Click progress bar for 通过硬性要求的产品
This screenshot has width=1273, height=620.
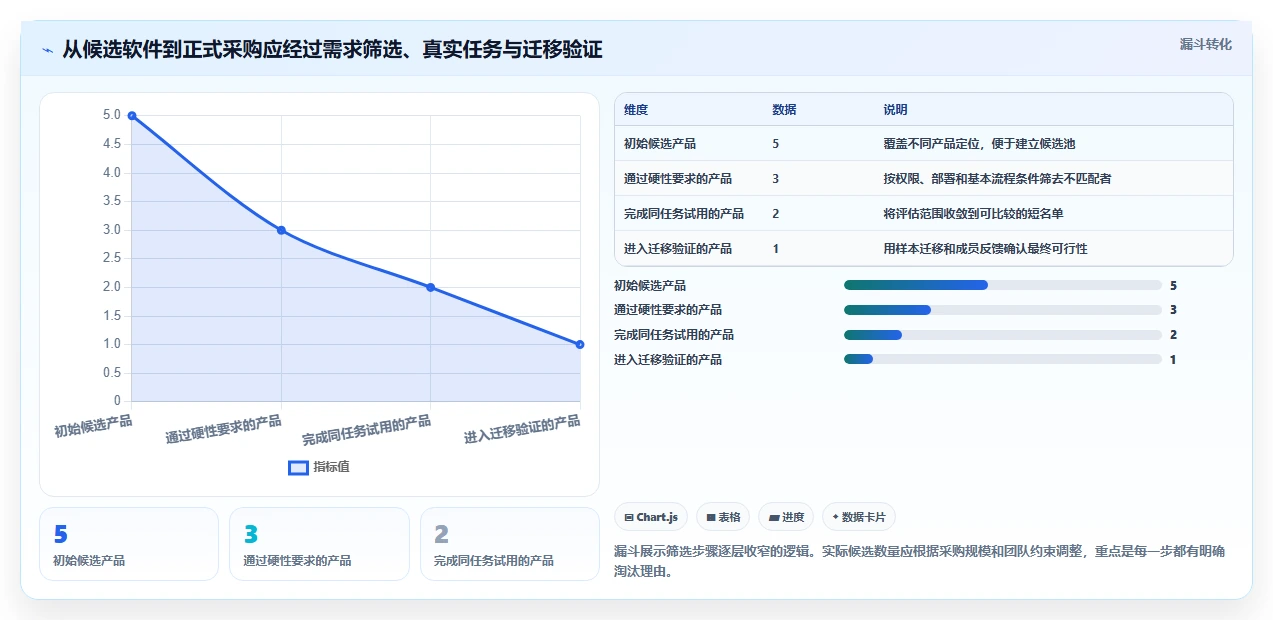[x=1003, y=310]
